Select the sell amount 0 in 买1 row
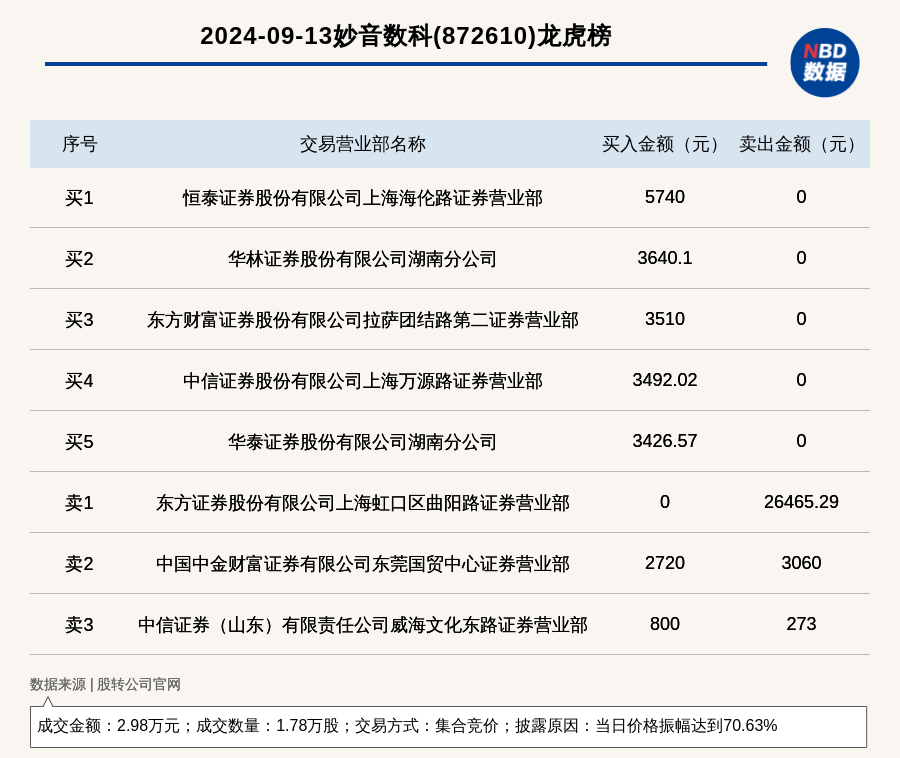Screen dimensions: 900x758 pos(801,197)
